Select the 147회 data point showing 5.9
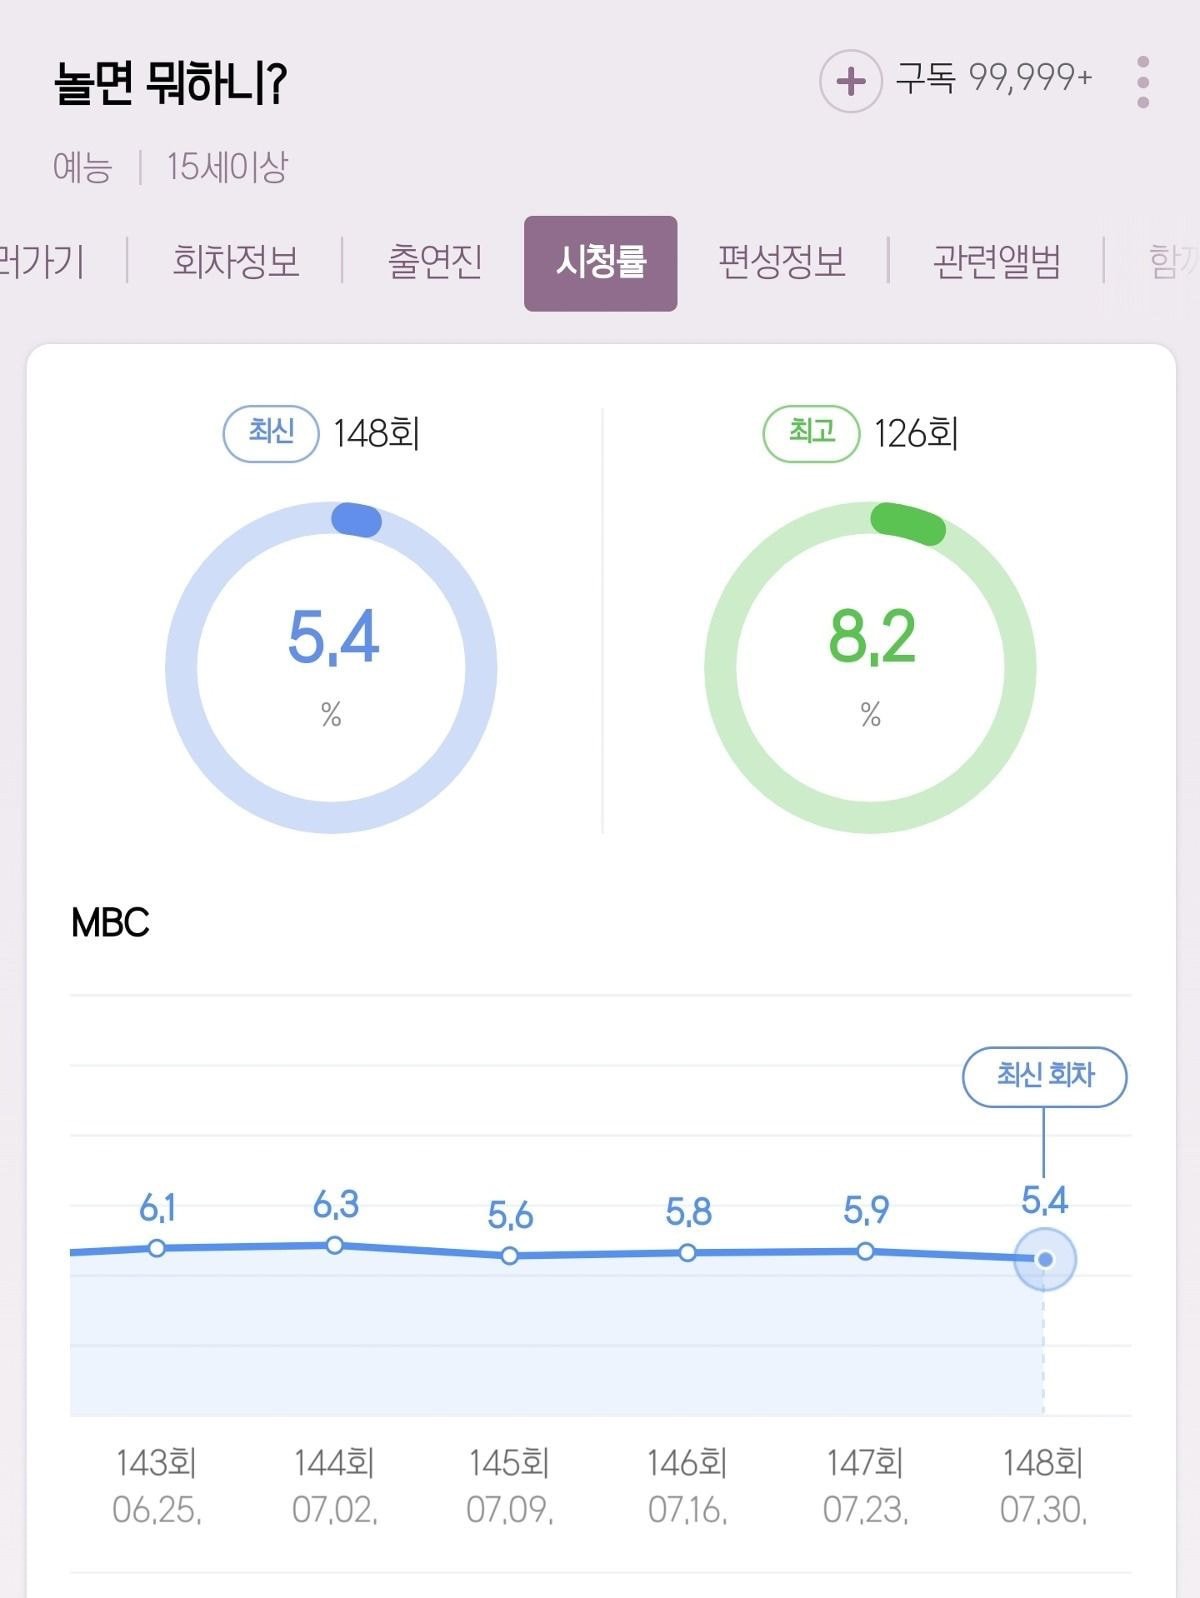Image resolution: width=1200 pixels, height=1598 pixels. click(x=866, y=1251)
